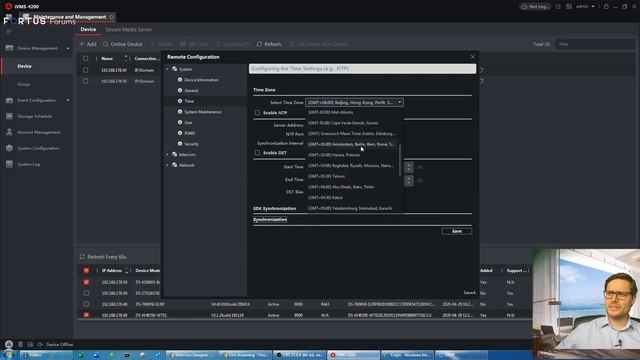Sort by the IP Address column arrows
The image size is (640, 360).
click(x=127, y=270)
